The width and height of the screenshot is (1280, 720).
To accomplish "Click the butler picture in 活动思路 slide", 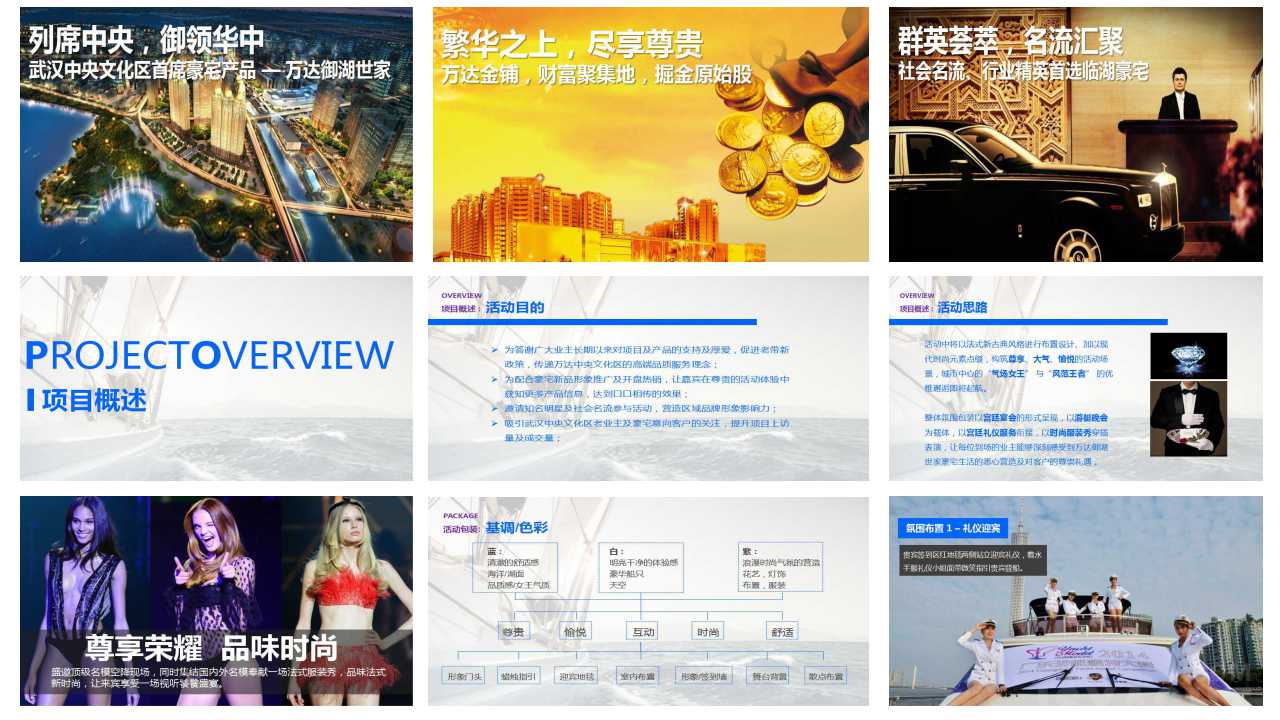I will 1188,418.
